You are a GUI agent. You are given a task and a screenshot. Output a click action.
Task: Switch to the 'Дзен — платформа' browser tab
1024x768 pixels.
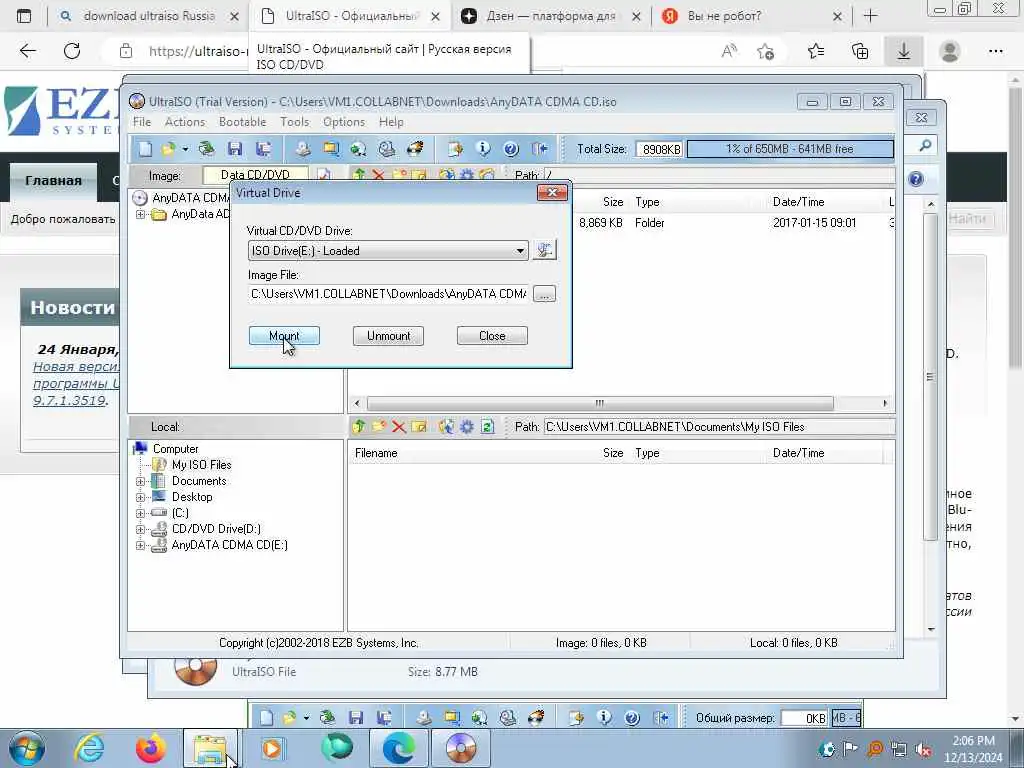(x=551, y=16)
